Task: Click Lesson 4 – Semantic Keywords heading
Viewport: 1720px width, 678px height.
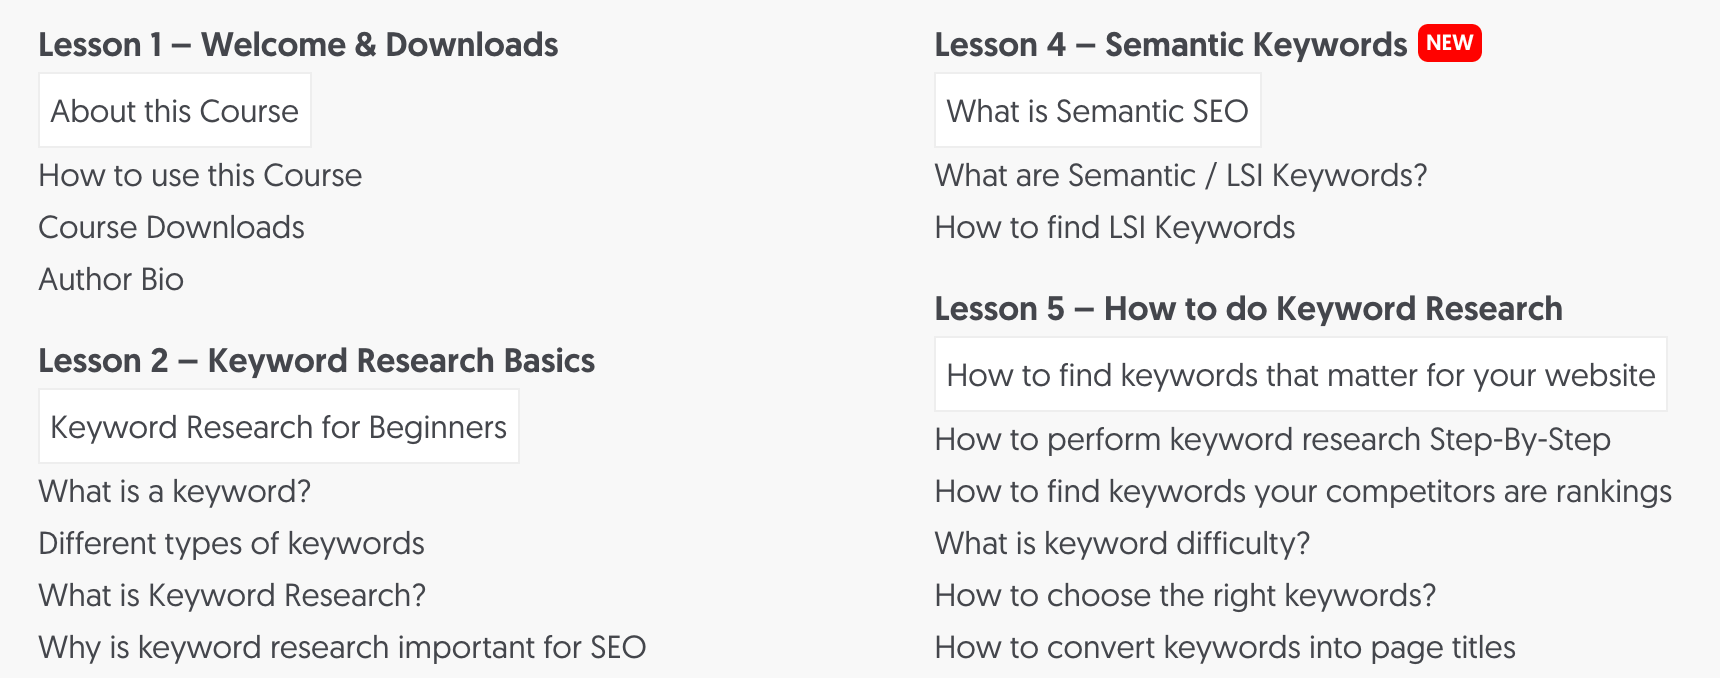Action: [1170, 45]
